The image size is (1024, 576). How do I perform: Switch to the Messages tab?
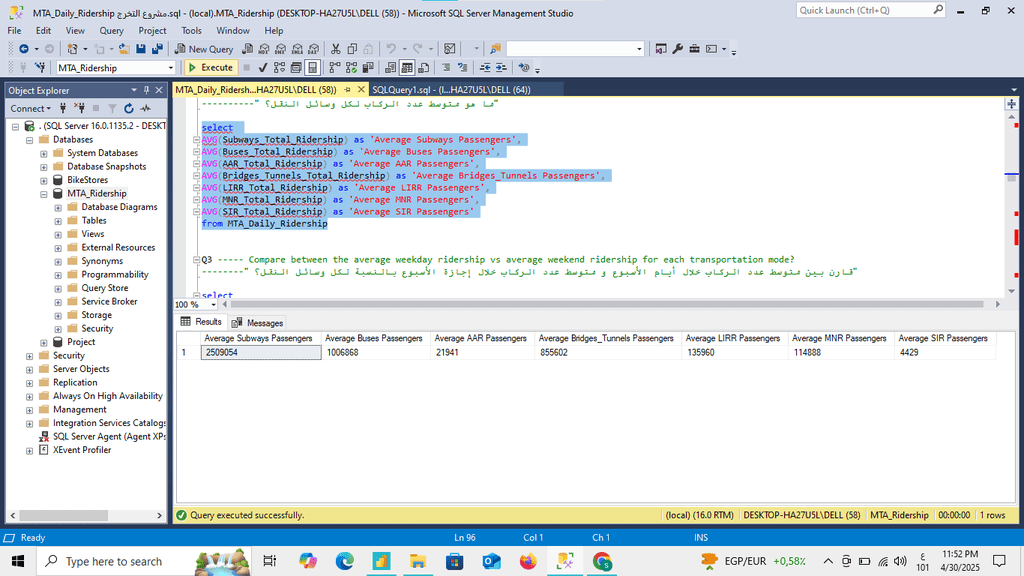(x=258, y=323)
